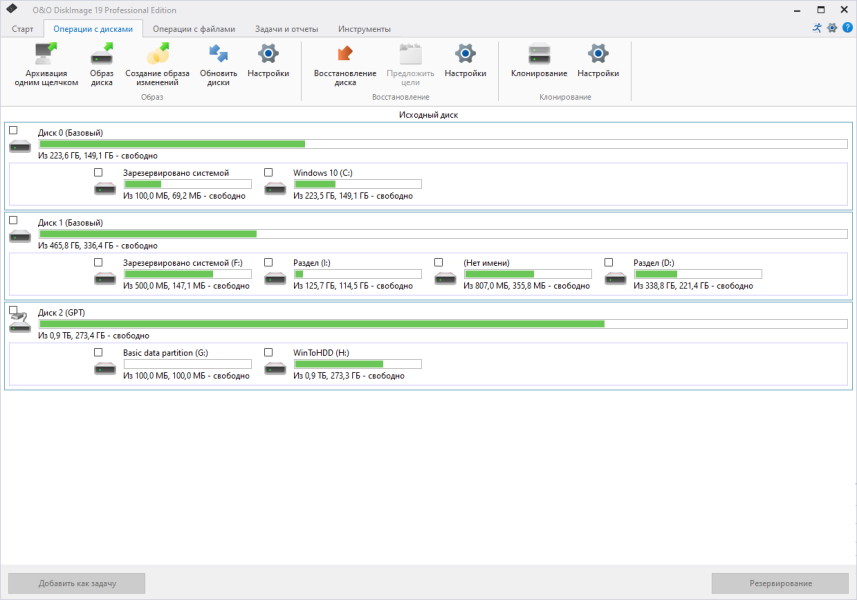Open the blue Help question mark icon
Viewport: 857px width, 600px height.
pyautogui.click(x=847, y=28)
